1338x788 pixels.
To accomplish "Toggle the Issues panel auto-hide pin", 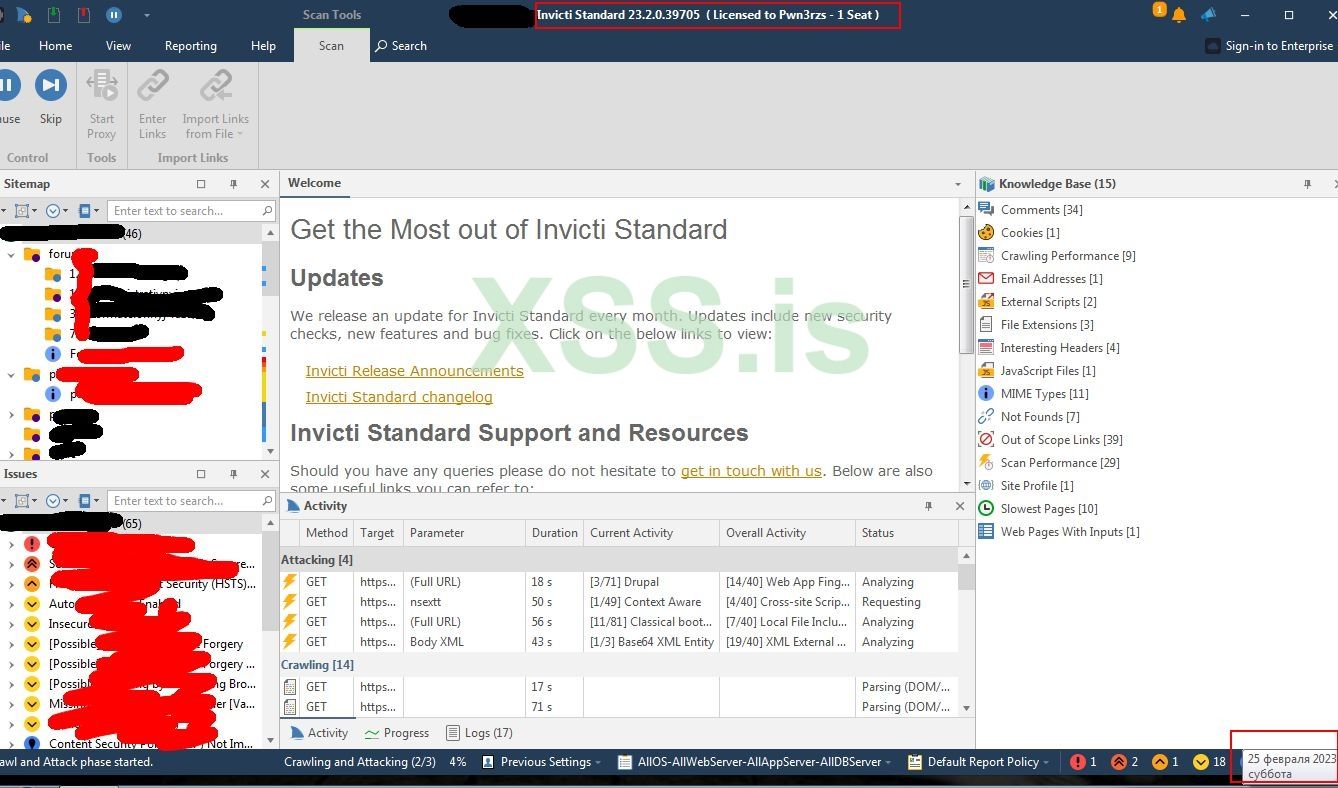I will coord(233,474).
